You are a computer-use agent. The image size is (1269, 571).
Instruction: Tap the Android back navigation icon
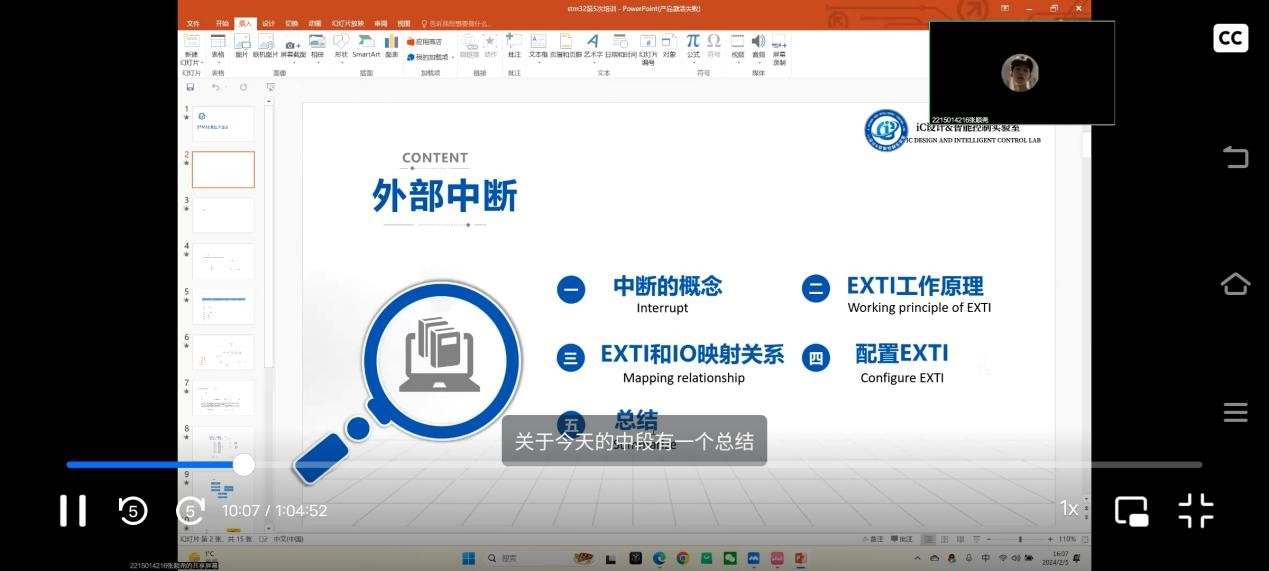point(1235,157)
